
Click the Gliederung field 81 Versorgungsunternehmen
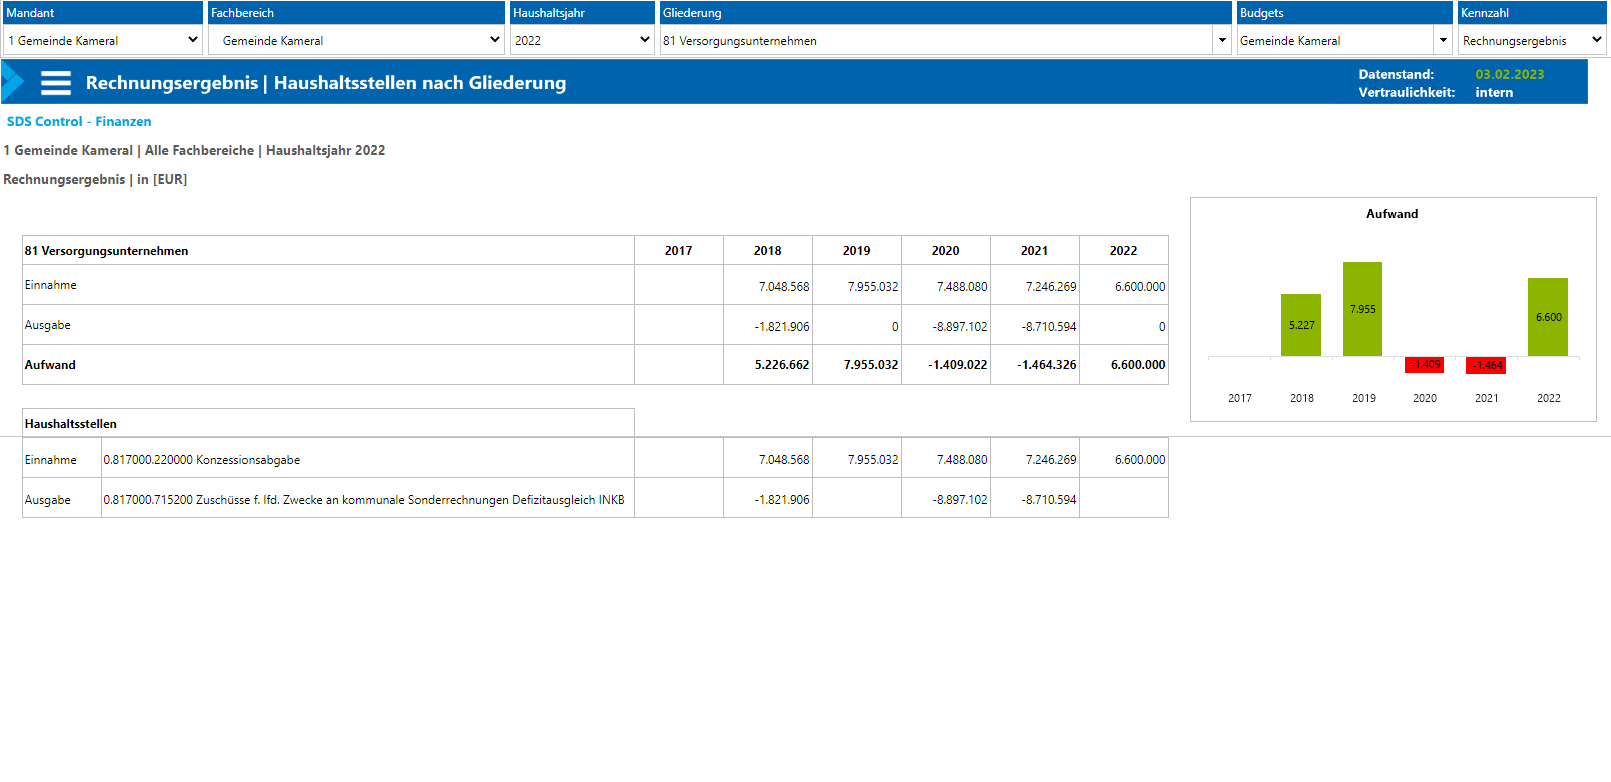(936, 40)
